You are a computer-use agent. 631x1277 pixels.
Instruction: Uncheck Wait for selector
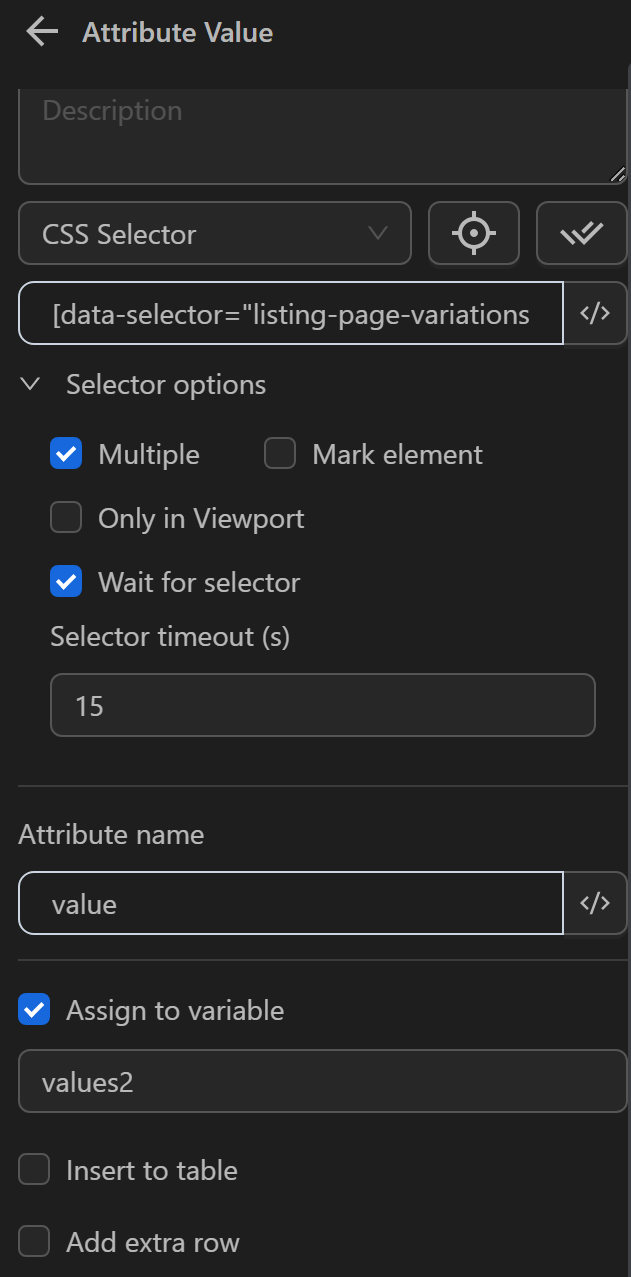pyautogui.click(x=66, y=582)
